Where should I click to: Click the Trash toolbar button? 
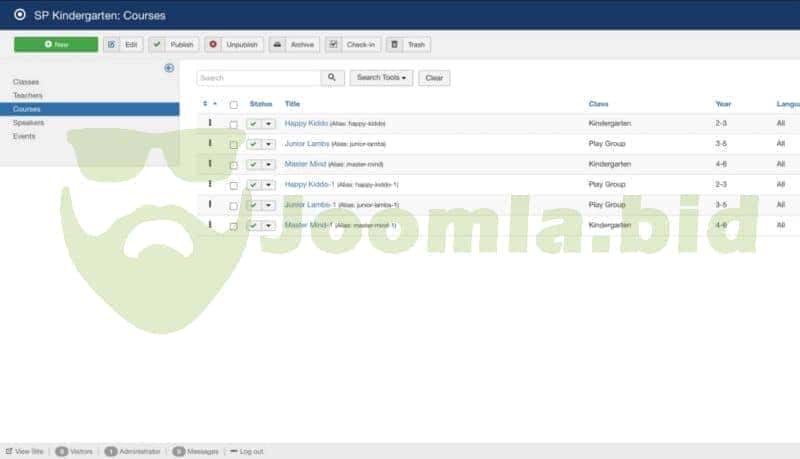408,45
